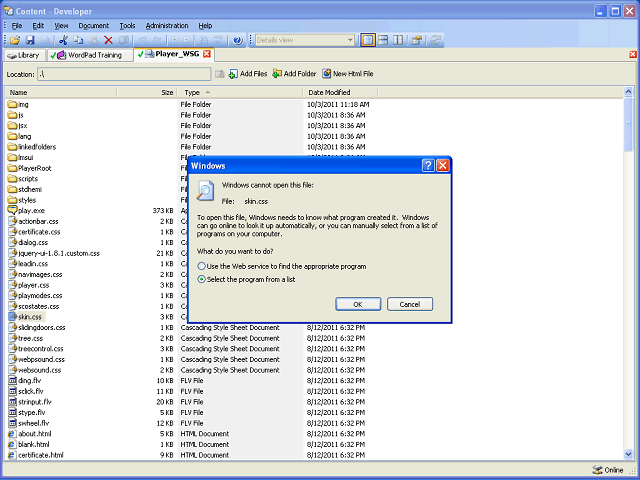Click the img folder icon

tap(12, 104)
